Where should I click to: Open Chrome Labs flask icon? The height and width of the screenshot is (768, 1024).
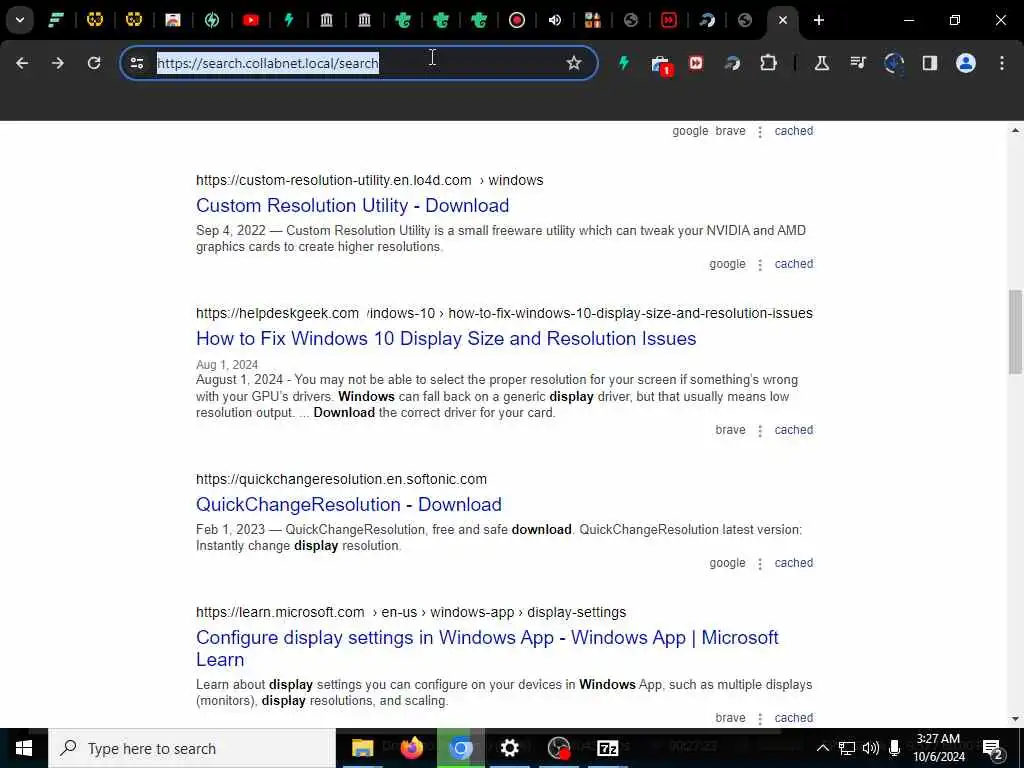tap(822, 63)
